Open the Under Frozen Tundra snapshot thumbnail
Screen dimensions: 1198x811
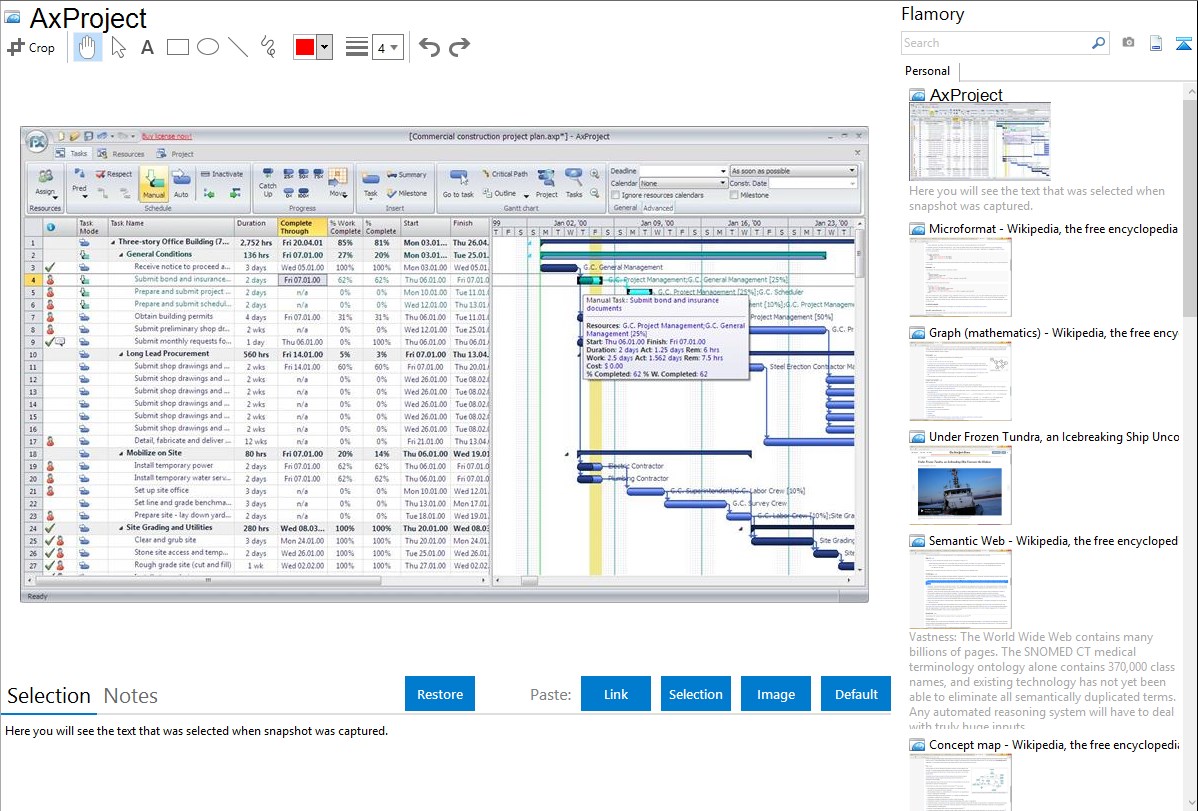click(960, 487)
